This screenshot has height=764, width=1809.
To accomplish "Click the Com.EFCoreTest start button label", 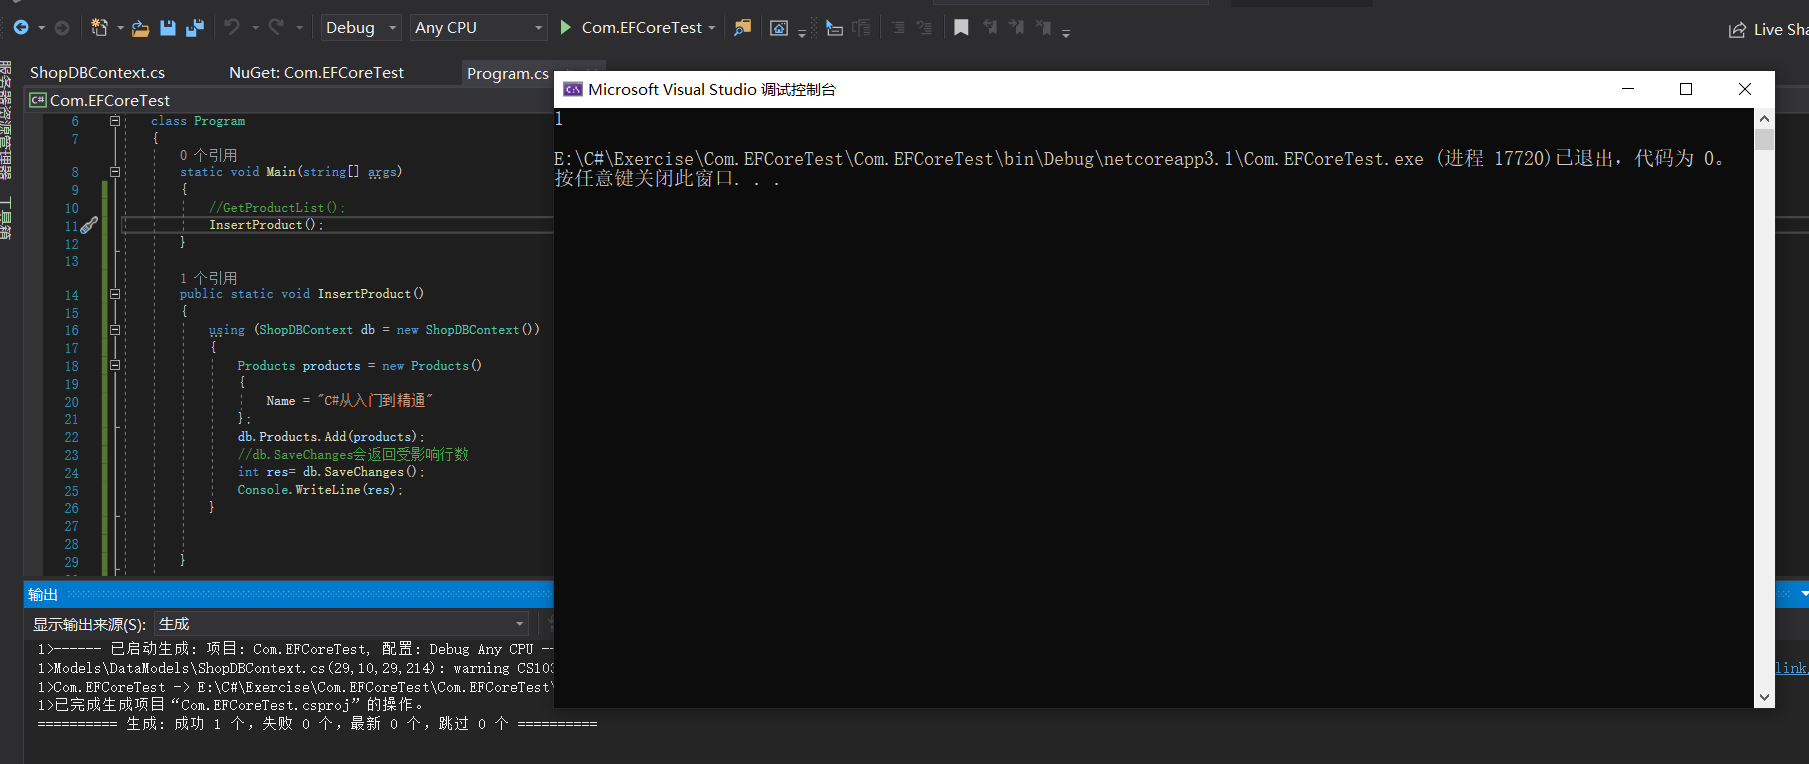I will (x=642, y=28).
